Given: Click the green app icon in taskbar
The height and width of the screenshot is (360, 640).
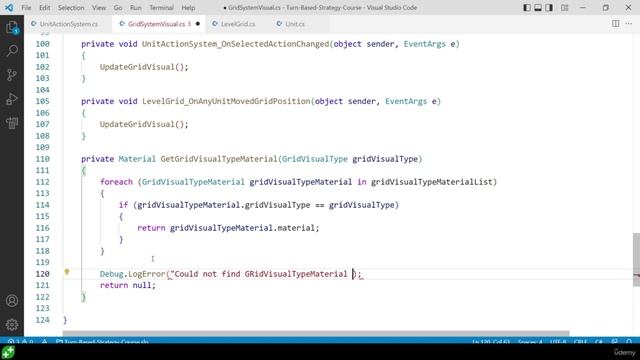Looking at the screenshot, I should tap(8, 352).
